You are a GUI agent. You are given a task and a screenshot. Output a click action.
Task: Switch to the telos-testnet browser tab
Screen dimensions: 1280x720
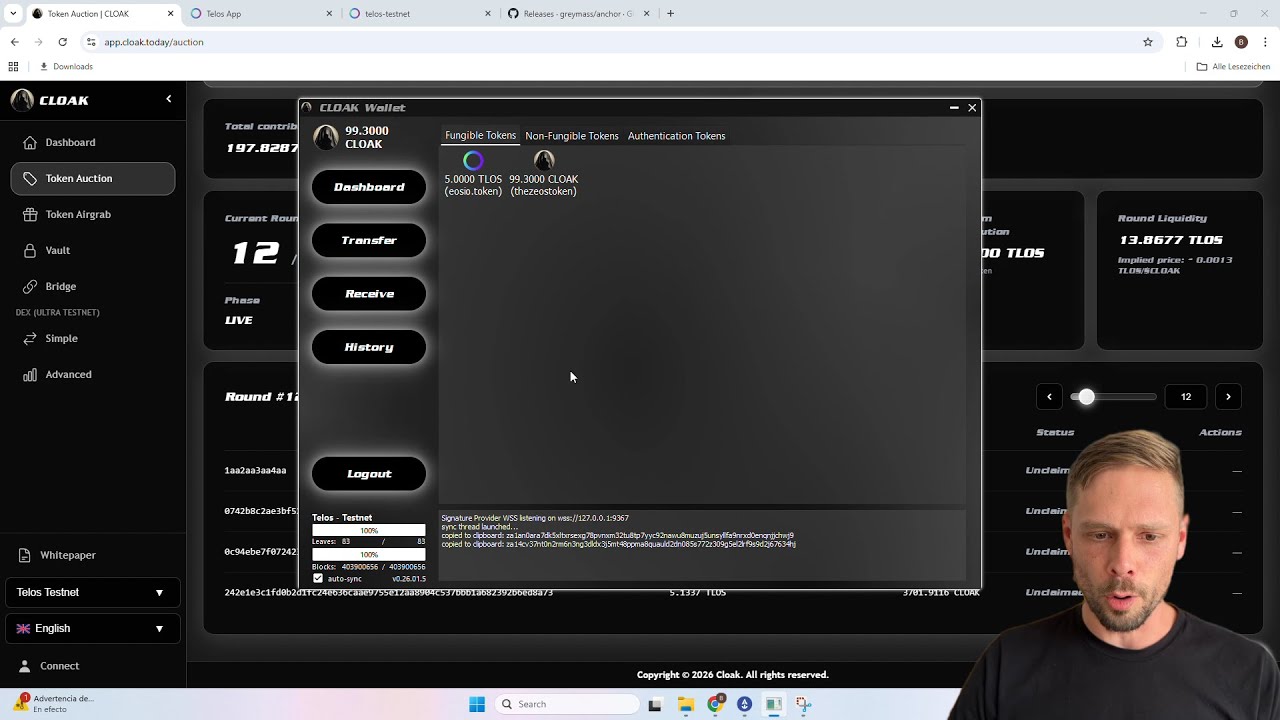[x=420, y=14]
